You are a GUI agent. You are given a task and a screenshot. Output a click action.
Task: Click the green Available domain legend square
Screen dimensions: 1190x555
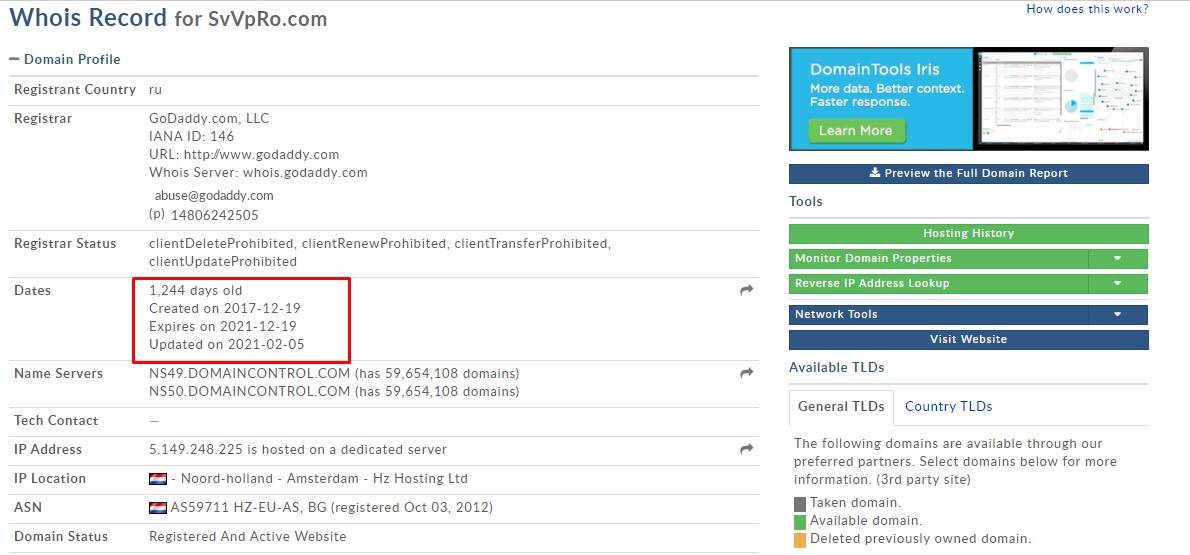[799, 521]
